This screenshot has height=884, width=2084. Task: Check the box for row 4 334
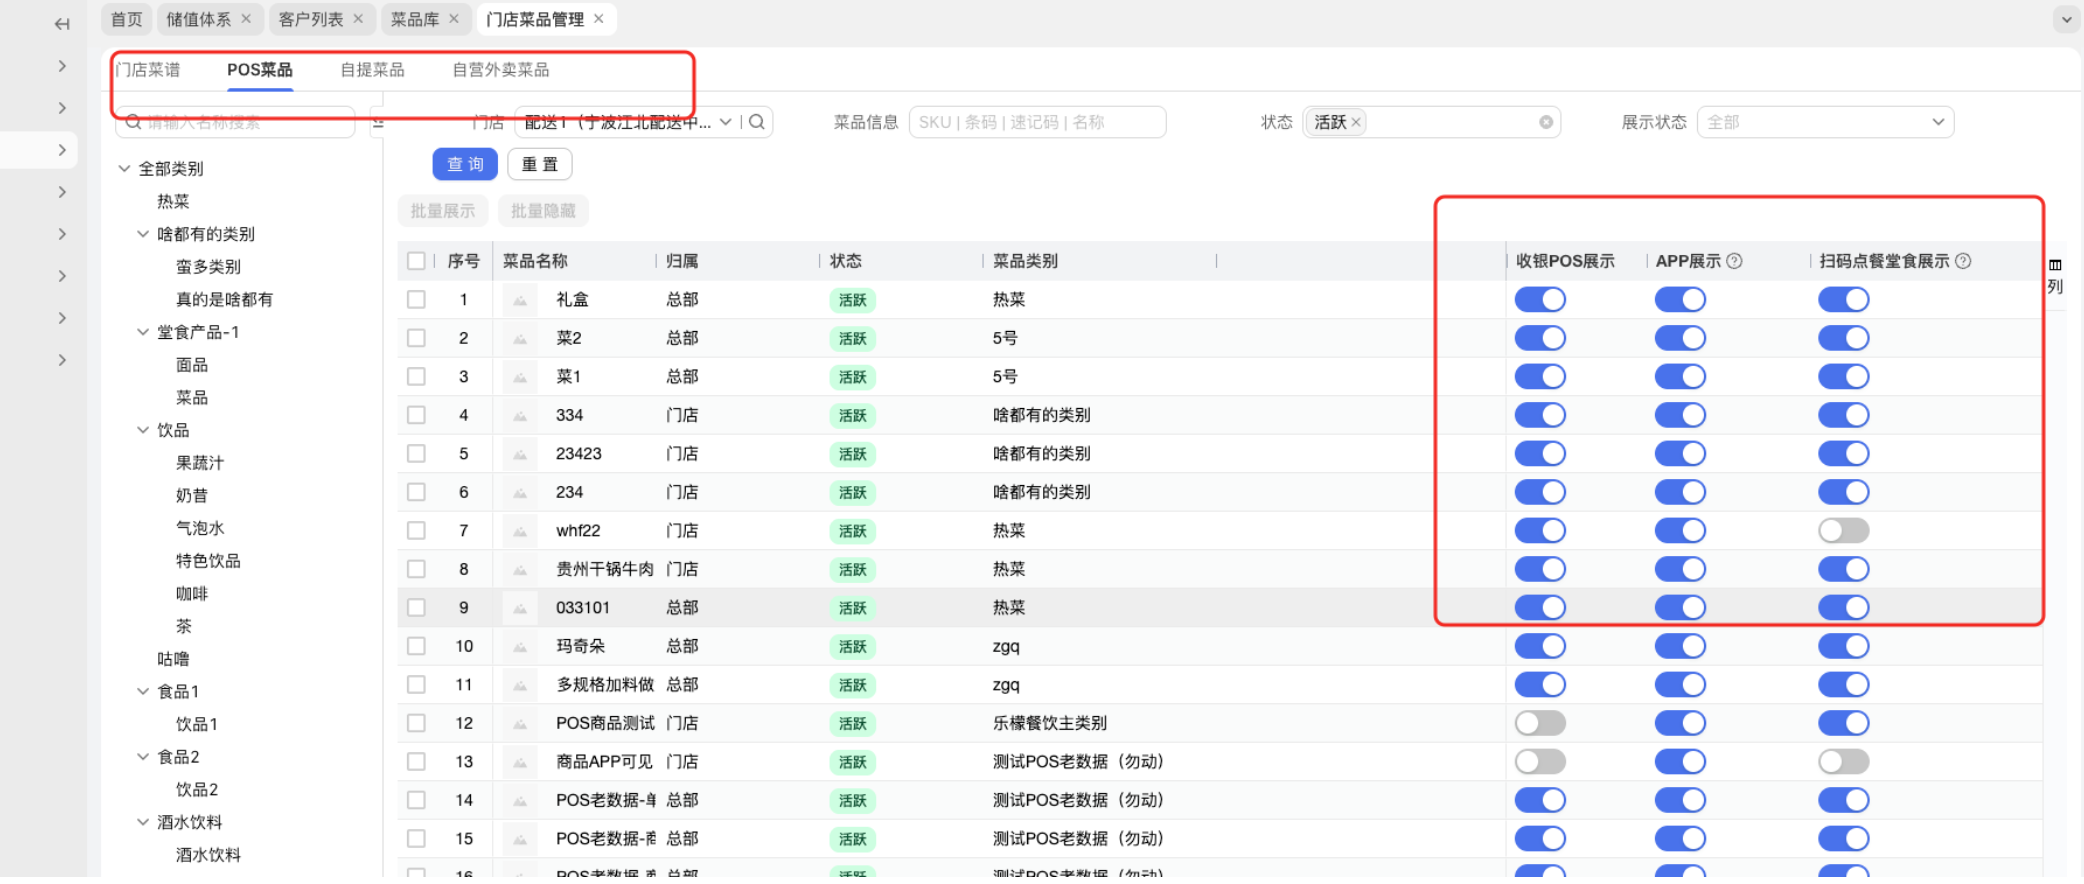coord(416,415)
